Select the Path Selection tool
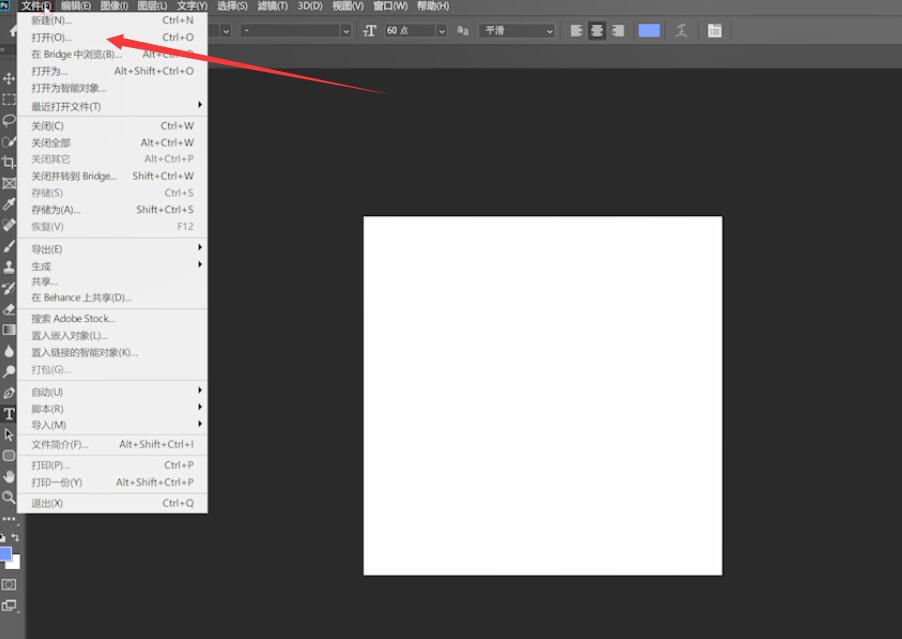 tap(9, 435)
